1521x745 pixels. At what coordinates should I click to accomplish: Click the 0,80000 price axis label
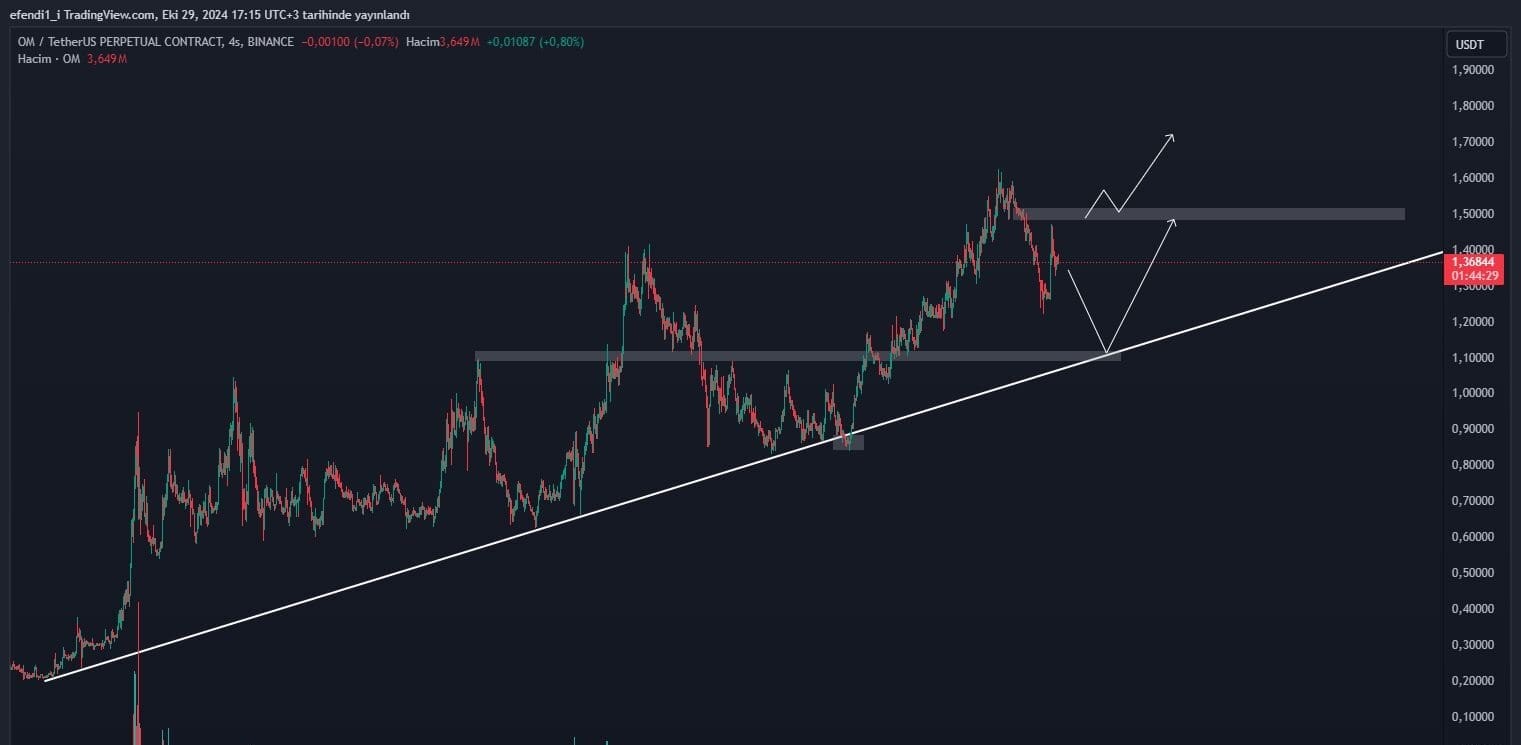point(1473,465)
